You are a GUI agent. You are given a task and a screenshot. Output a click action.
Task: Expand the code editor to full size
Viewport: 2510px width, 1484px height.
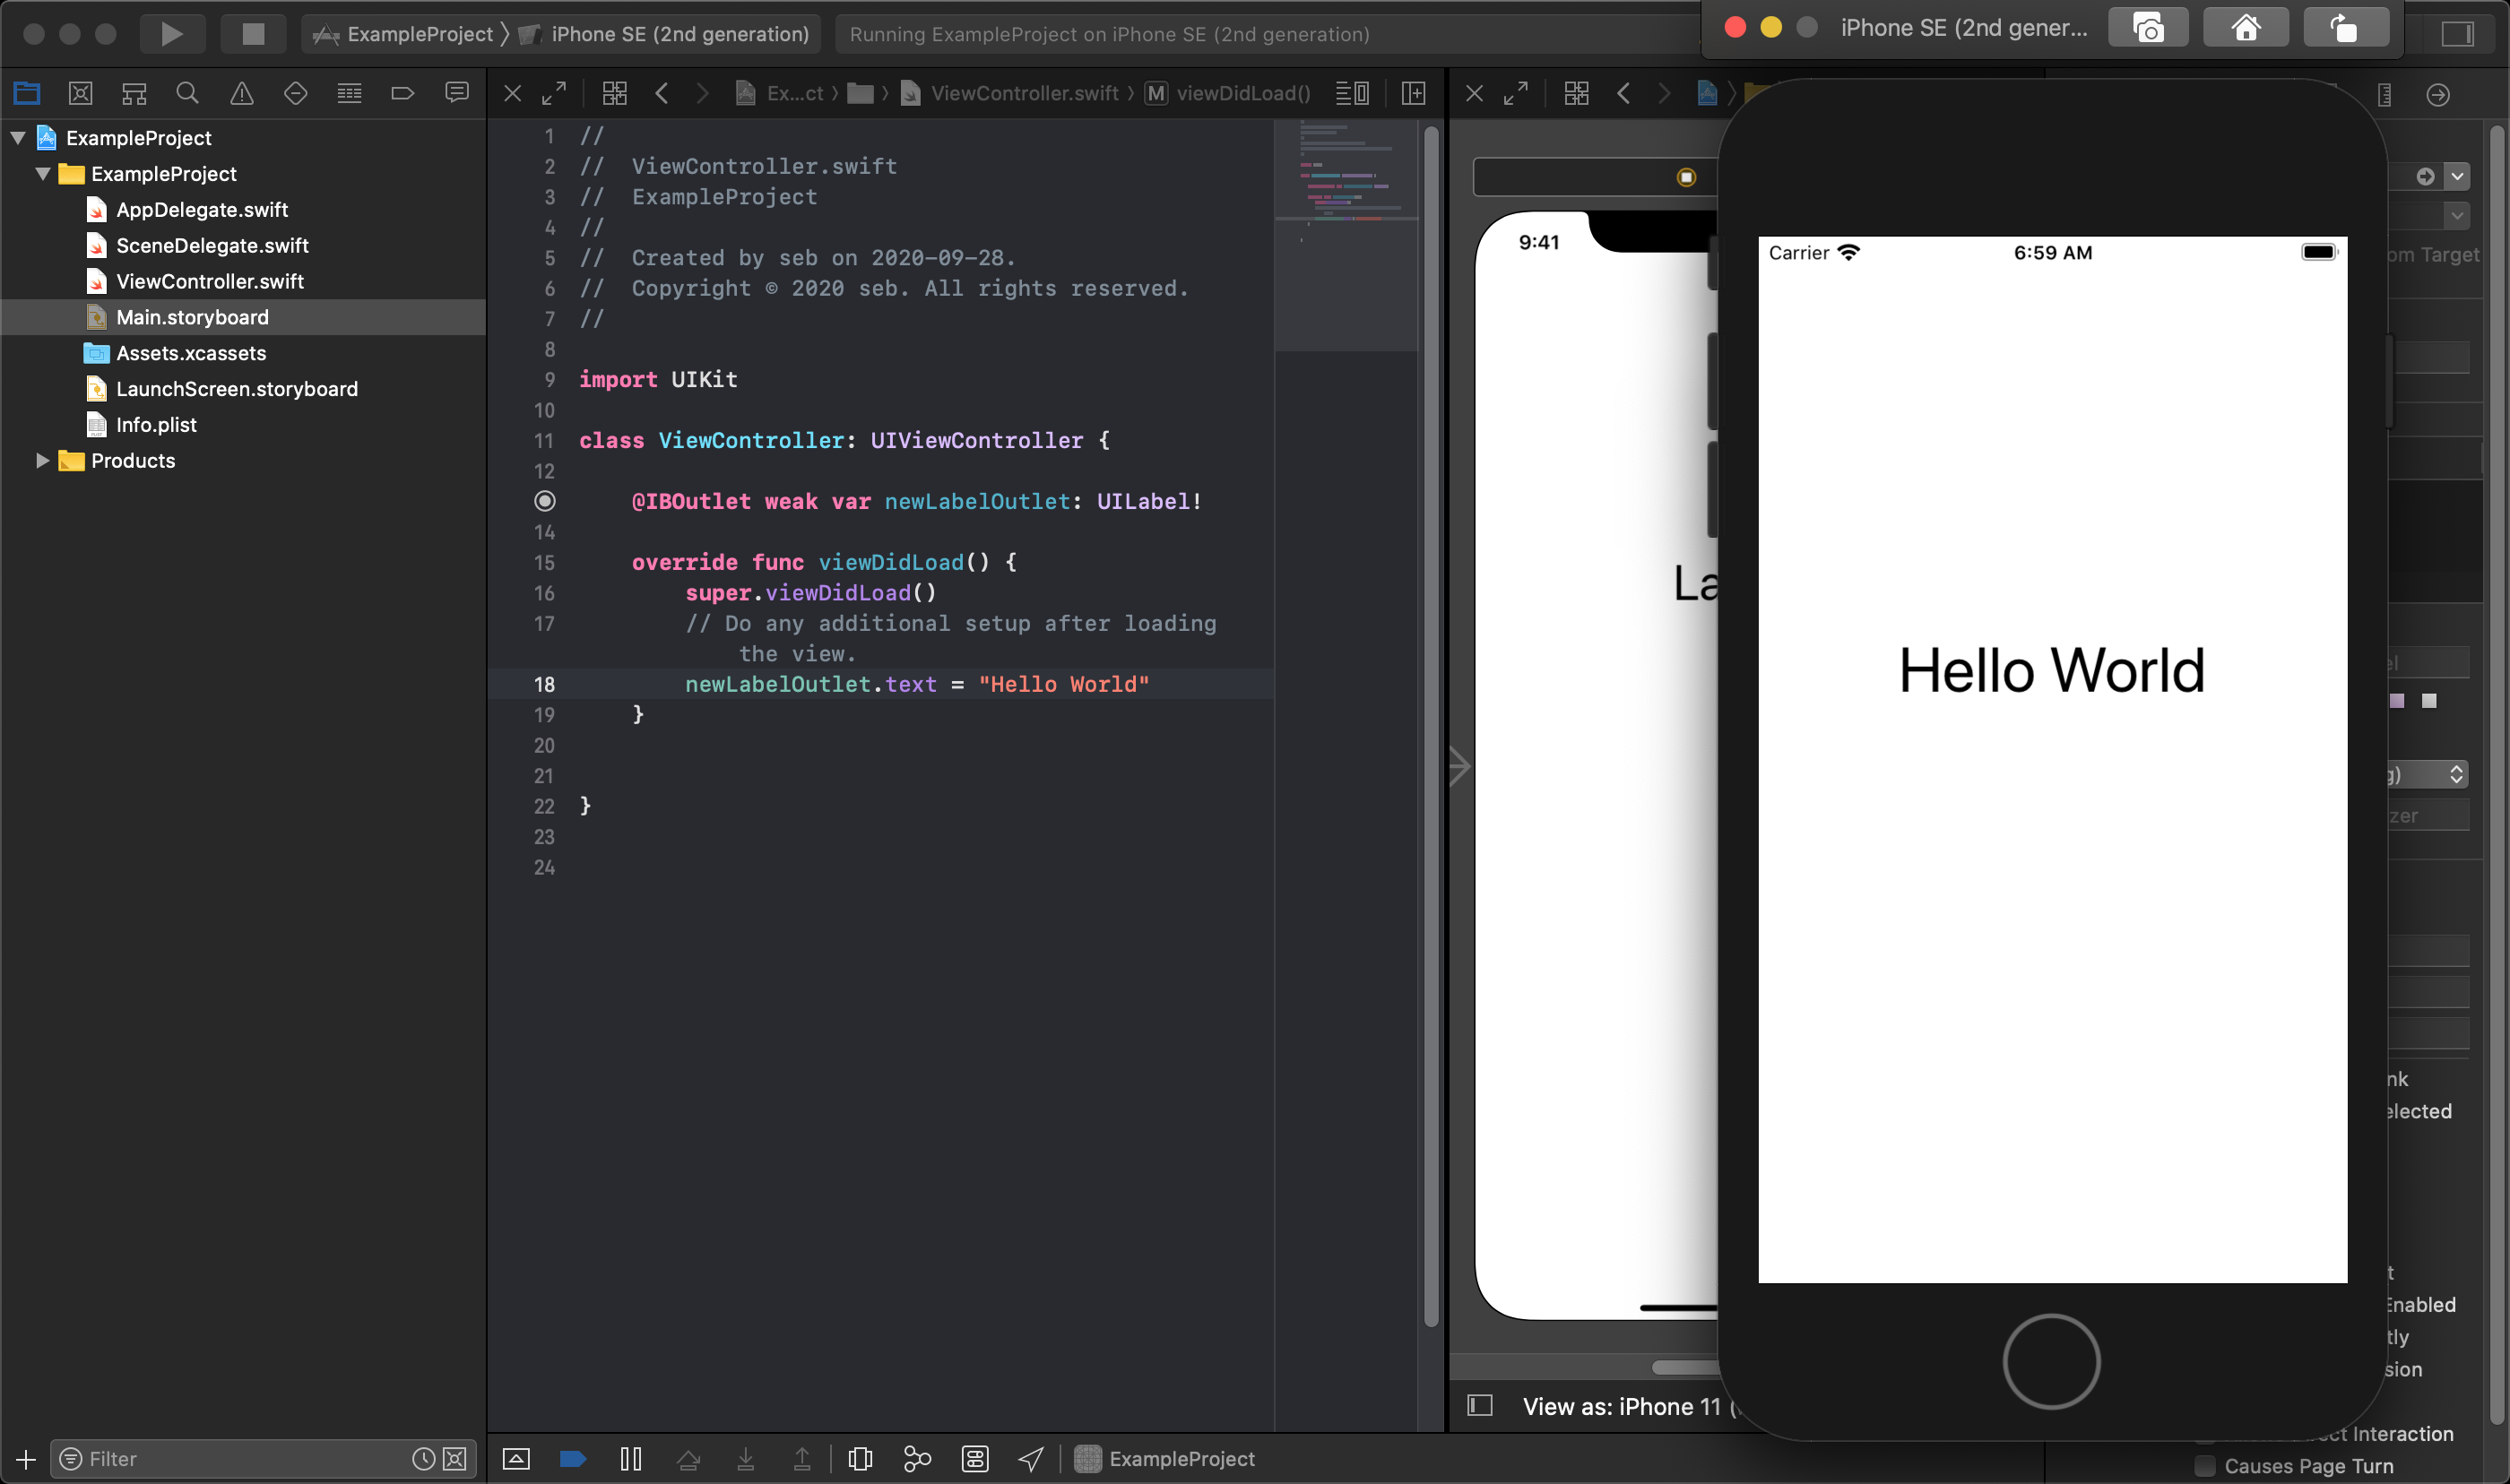(x=554, y=93)
